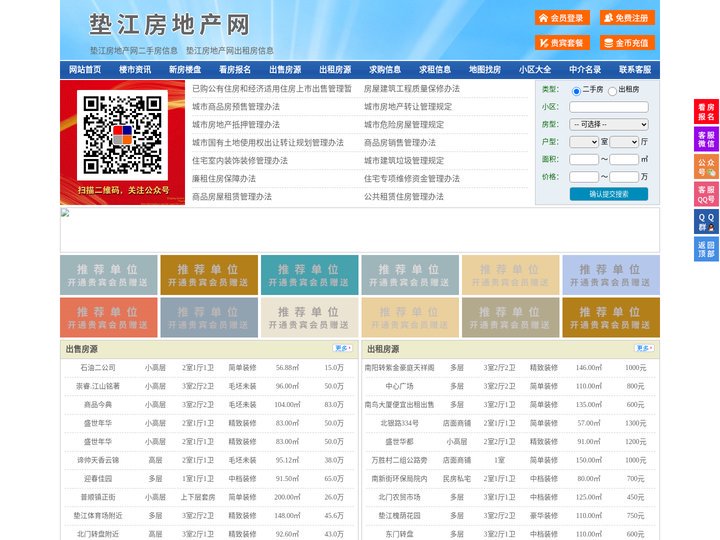Click the maximum 面积 input field
The height and width of the screenshot is (540, 720).
(x=624, y=159)
